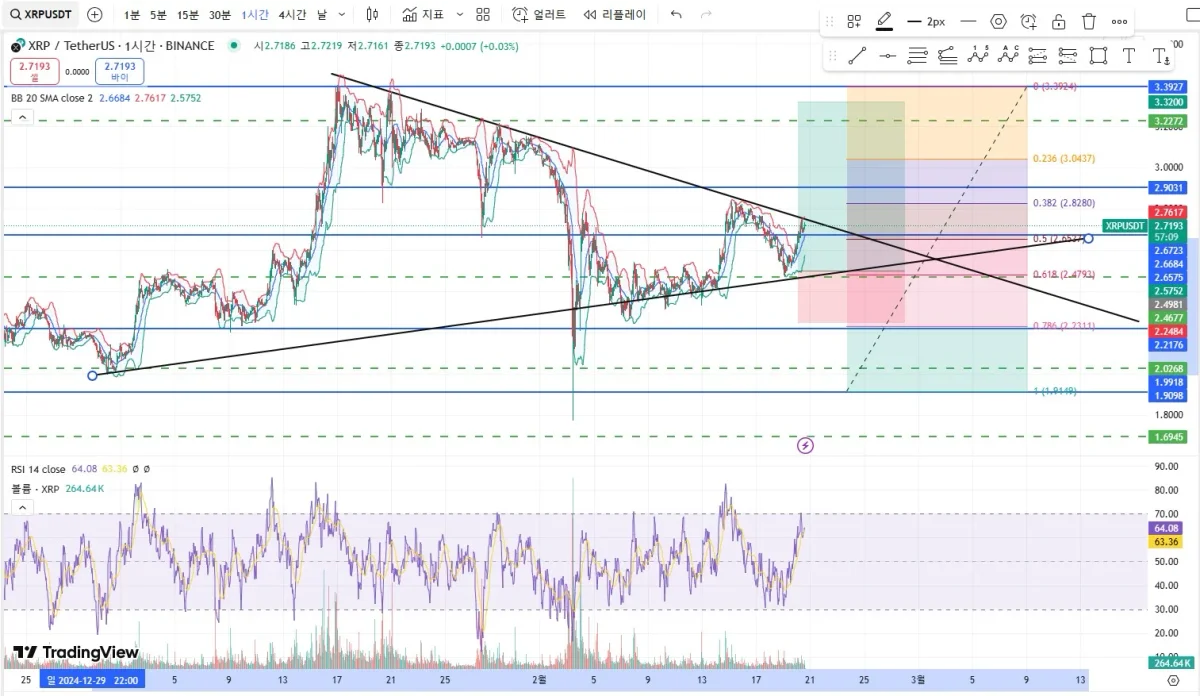Select the trend line tool
The height and width of the screenshot is (696, 1200).
(857, 56)
